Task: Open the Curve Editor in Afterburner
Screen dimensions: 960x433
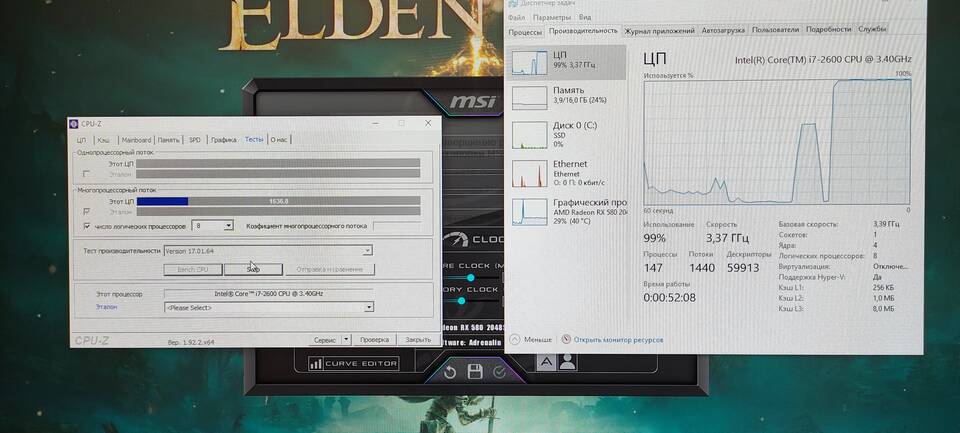Action: pyautogui.click(x=354, y=364)
